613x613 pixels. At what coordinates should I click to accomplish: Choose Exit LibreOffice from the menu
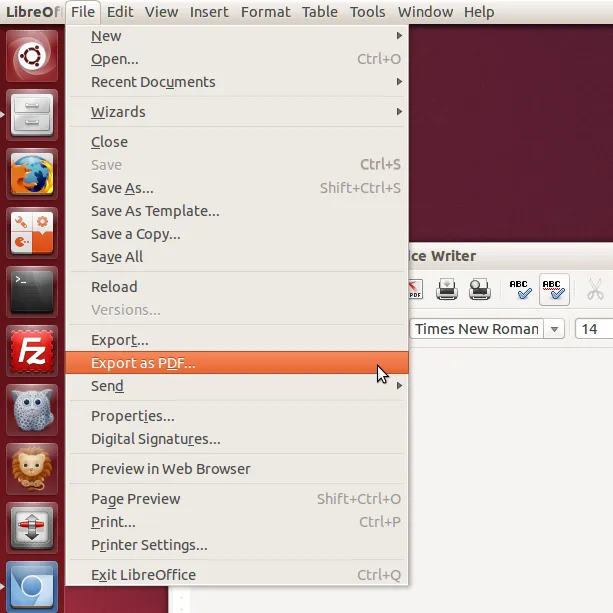pos(143,575)
